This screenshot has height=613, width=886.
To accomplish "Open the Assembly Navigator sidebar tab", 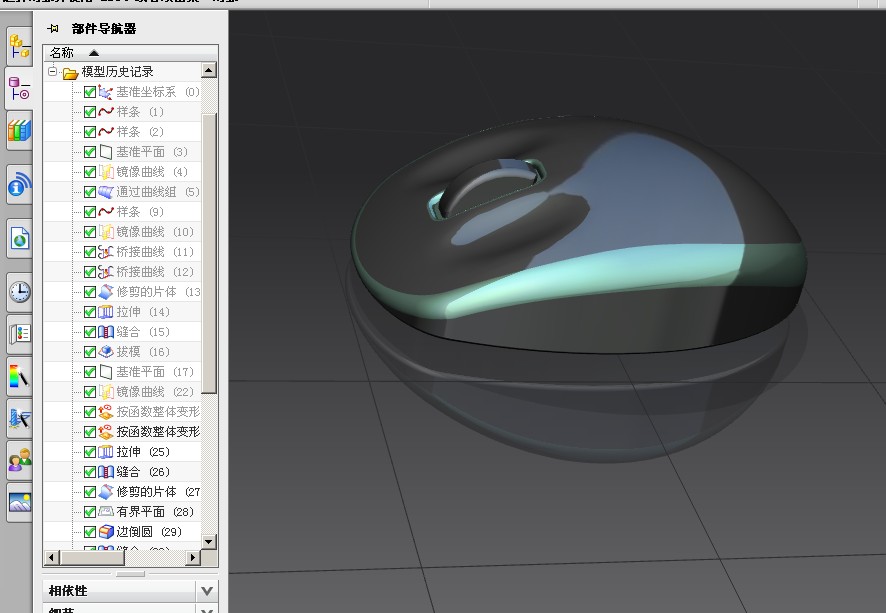I will point(19,46).
